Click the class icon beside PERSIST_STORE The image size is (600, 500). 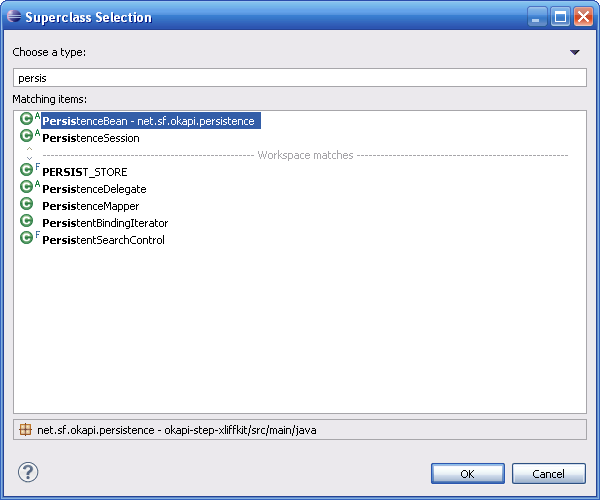point(26,170)
